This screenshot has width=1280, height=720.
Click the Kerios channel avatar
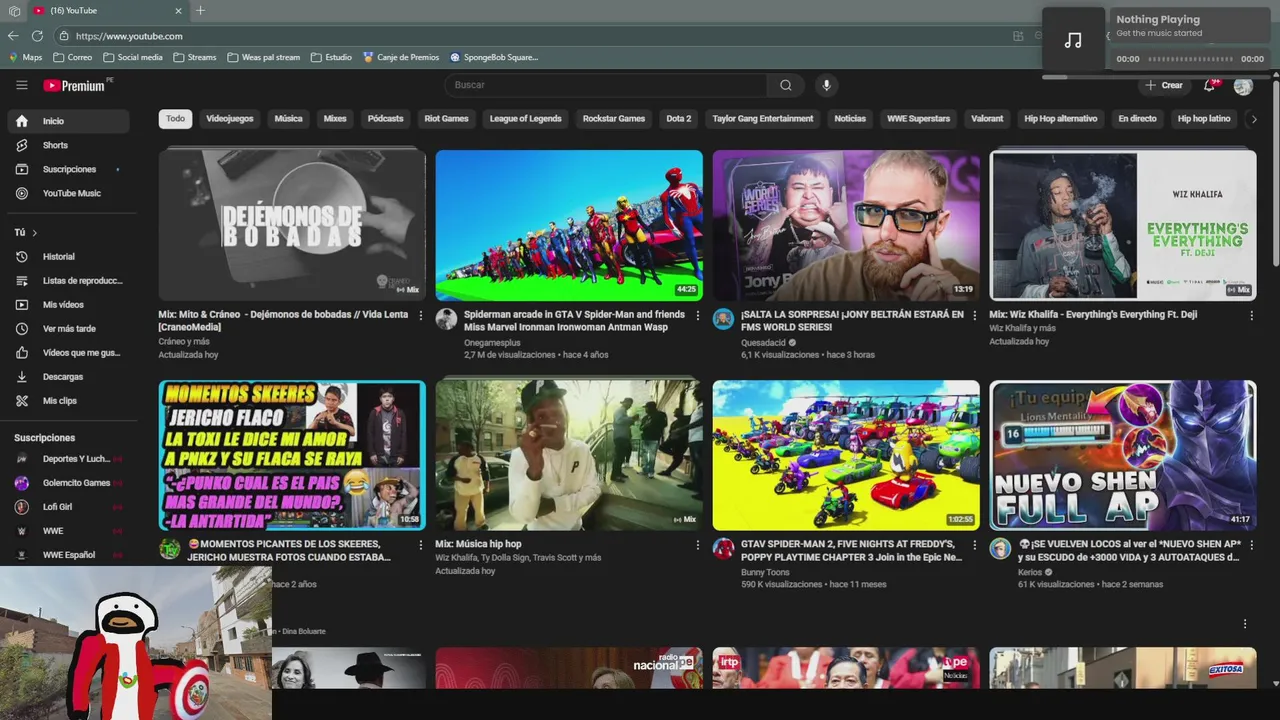coord(1000,548)
